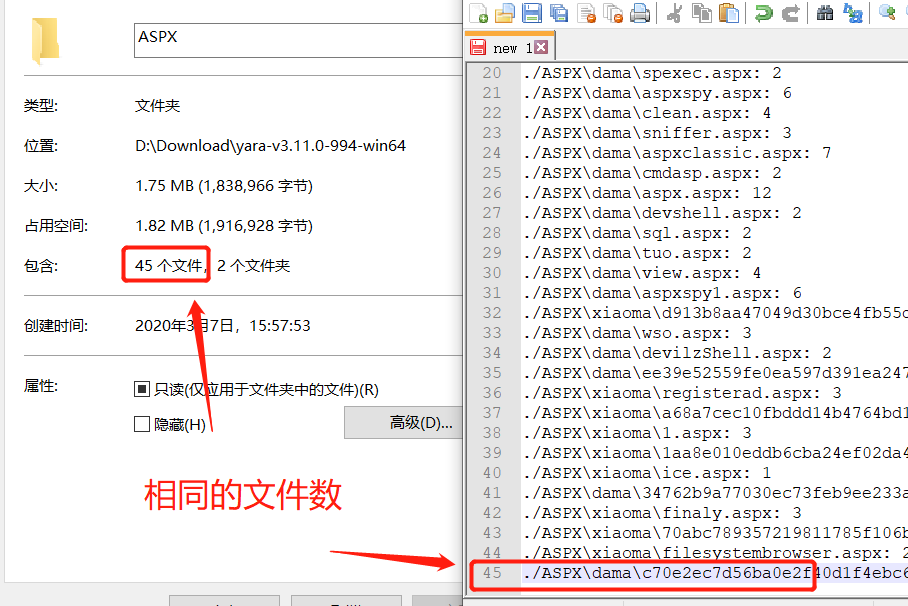Image resolution: width=908 pixels, height=606 pixels.
Task: Click the unsaved red disk icon on the tab
Action: (x=478, y=48)
